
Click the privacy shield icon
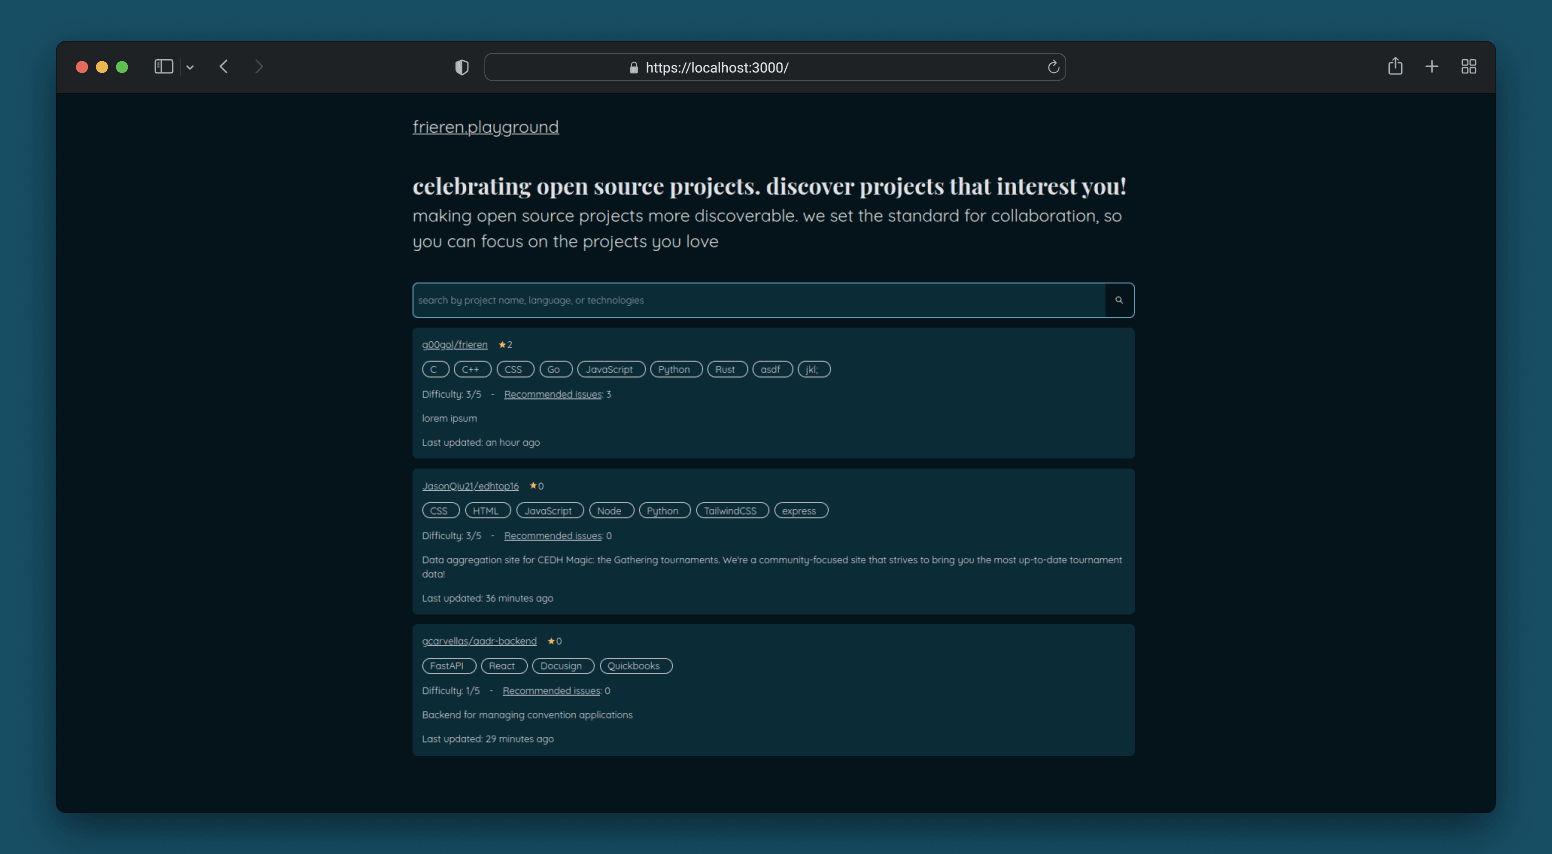[462, 67]
